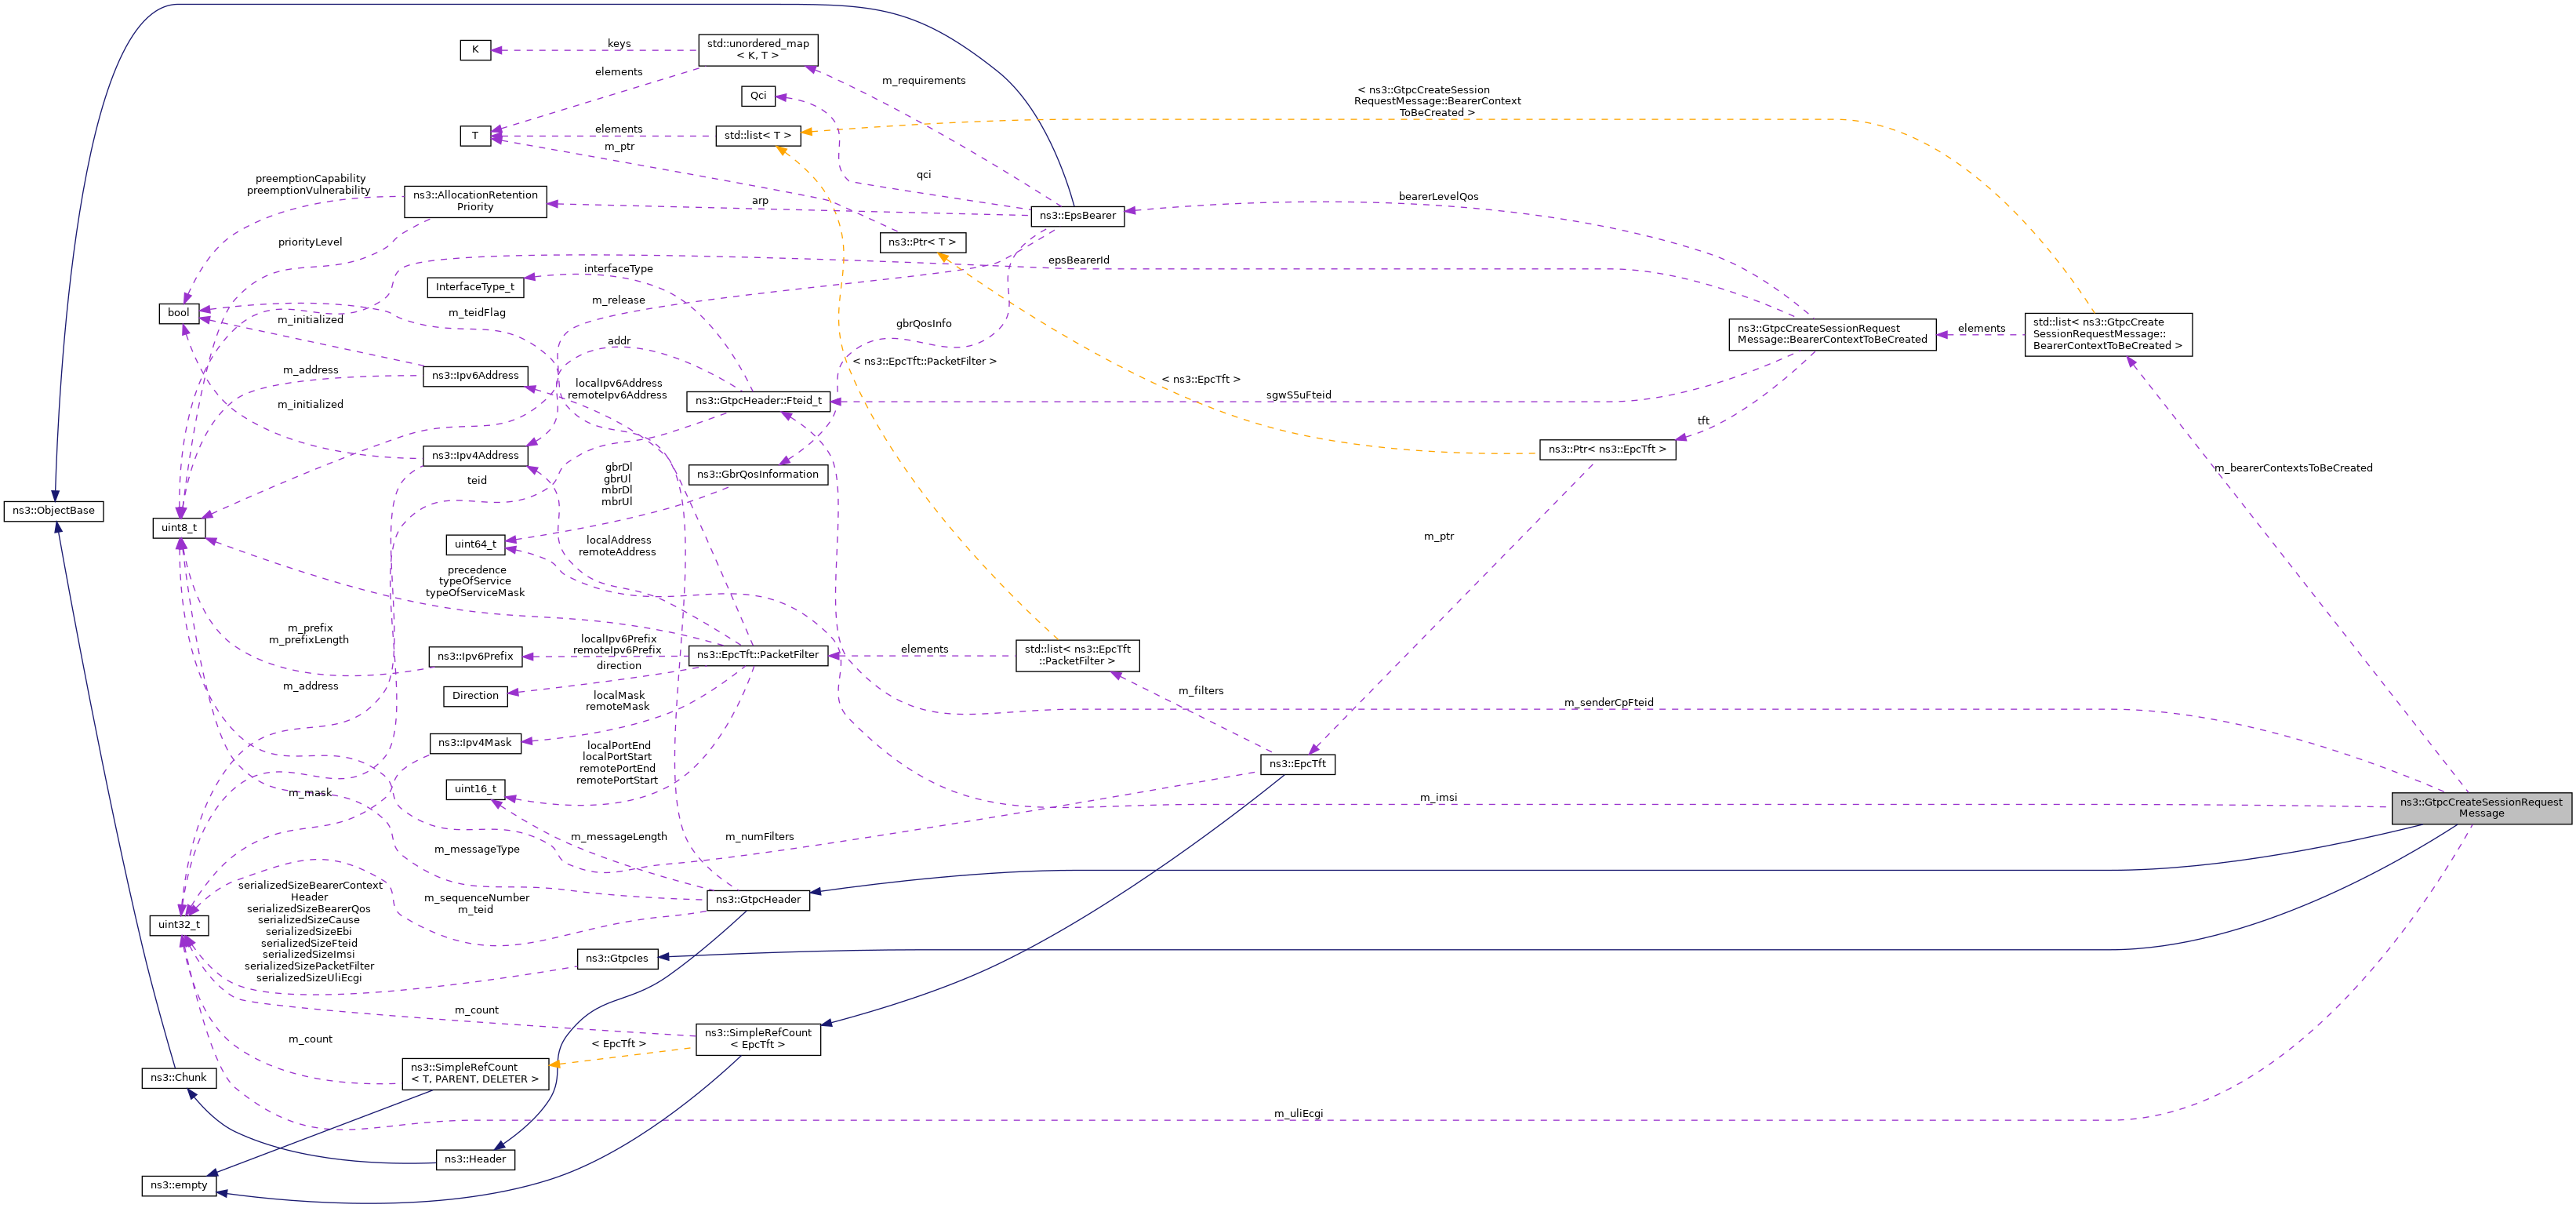Click the arp edge label
2576x1208 pixels.
[760, 201]
